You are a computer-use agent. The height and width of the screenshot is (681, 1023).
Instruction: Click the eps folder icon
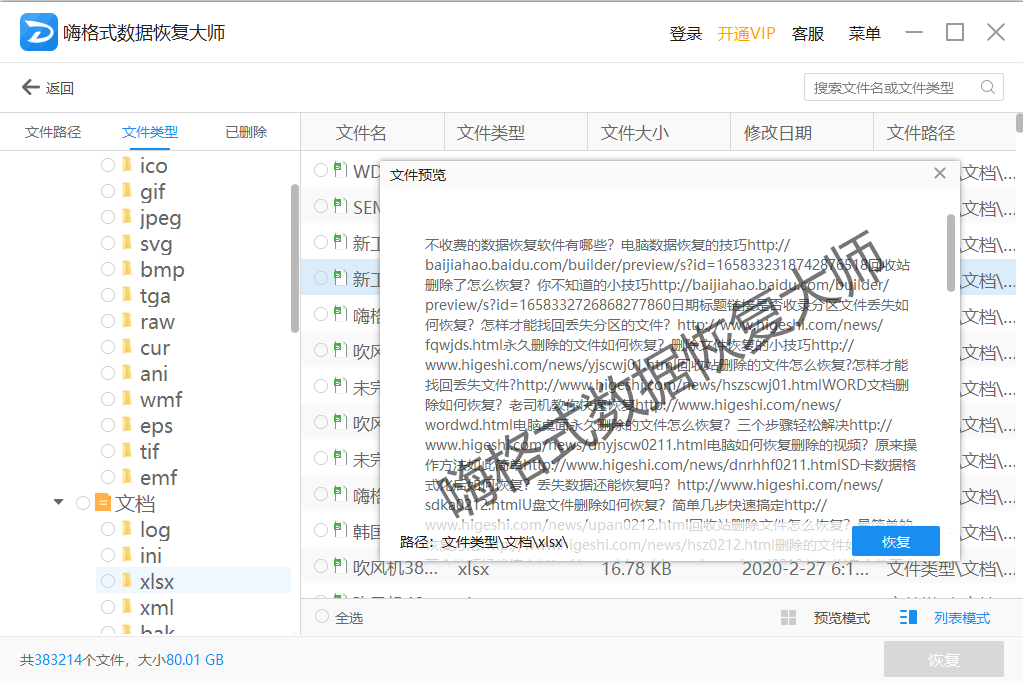pyautogui.click(x=127, y=425)
